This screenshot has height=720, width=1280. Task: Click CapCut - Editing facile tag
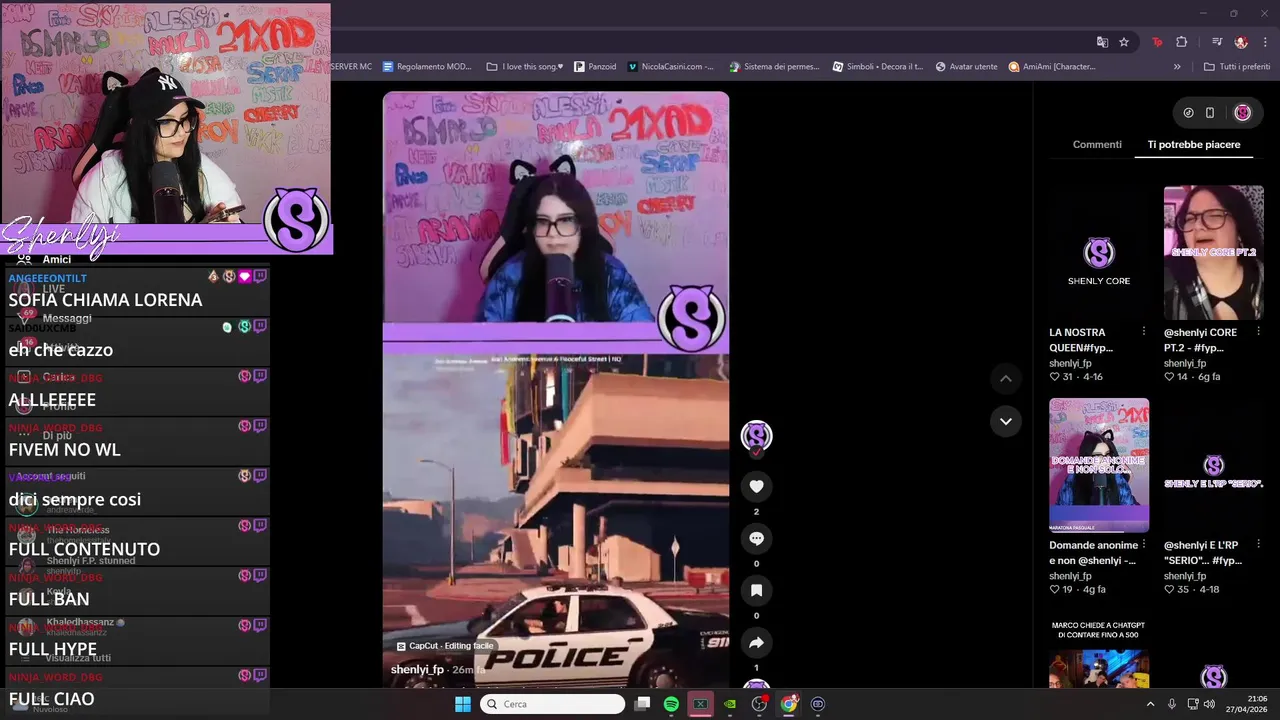click(445, 646)
